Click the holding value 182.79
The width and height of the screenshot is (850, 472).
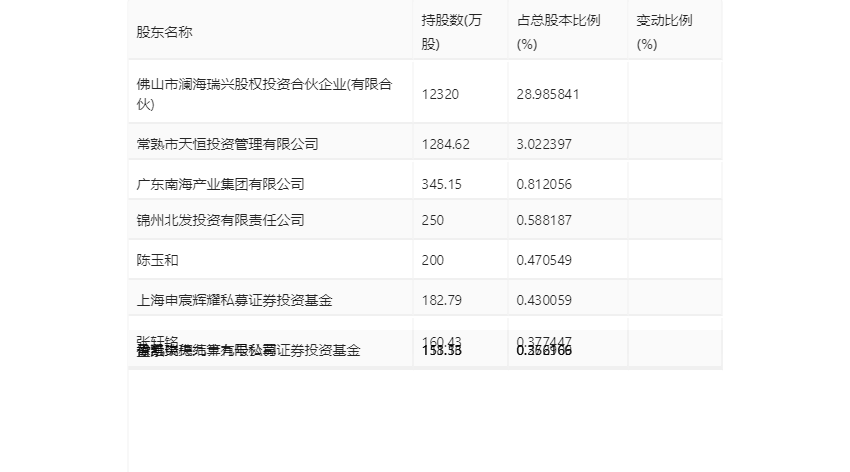coord(442,300)
